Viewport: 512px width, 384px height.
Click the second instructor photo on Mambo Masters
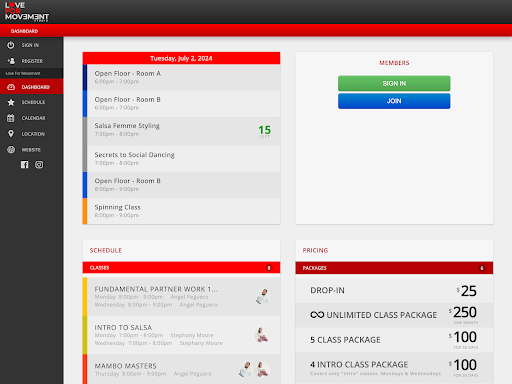click(x=262, y=369)
